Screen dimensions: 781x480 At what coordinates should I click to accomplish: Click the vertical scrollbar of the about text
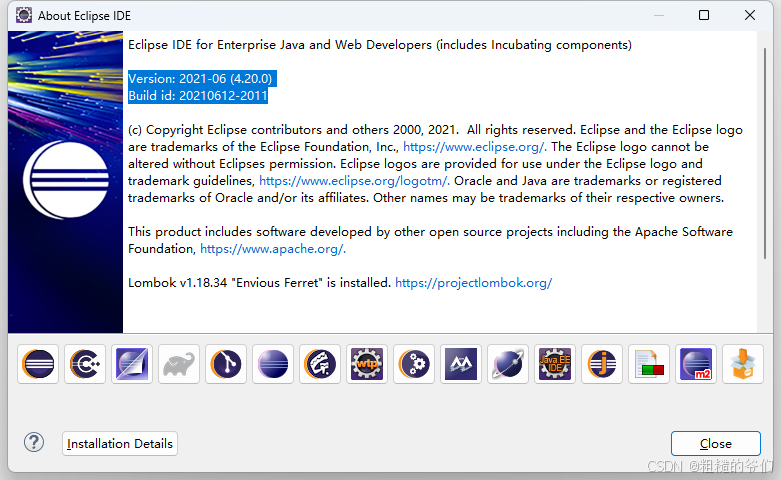tap(765, 153)
